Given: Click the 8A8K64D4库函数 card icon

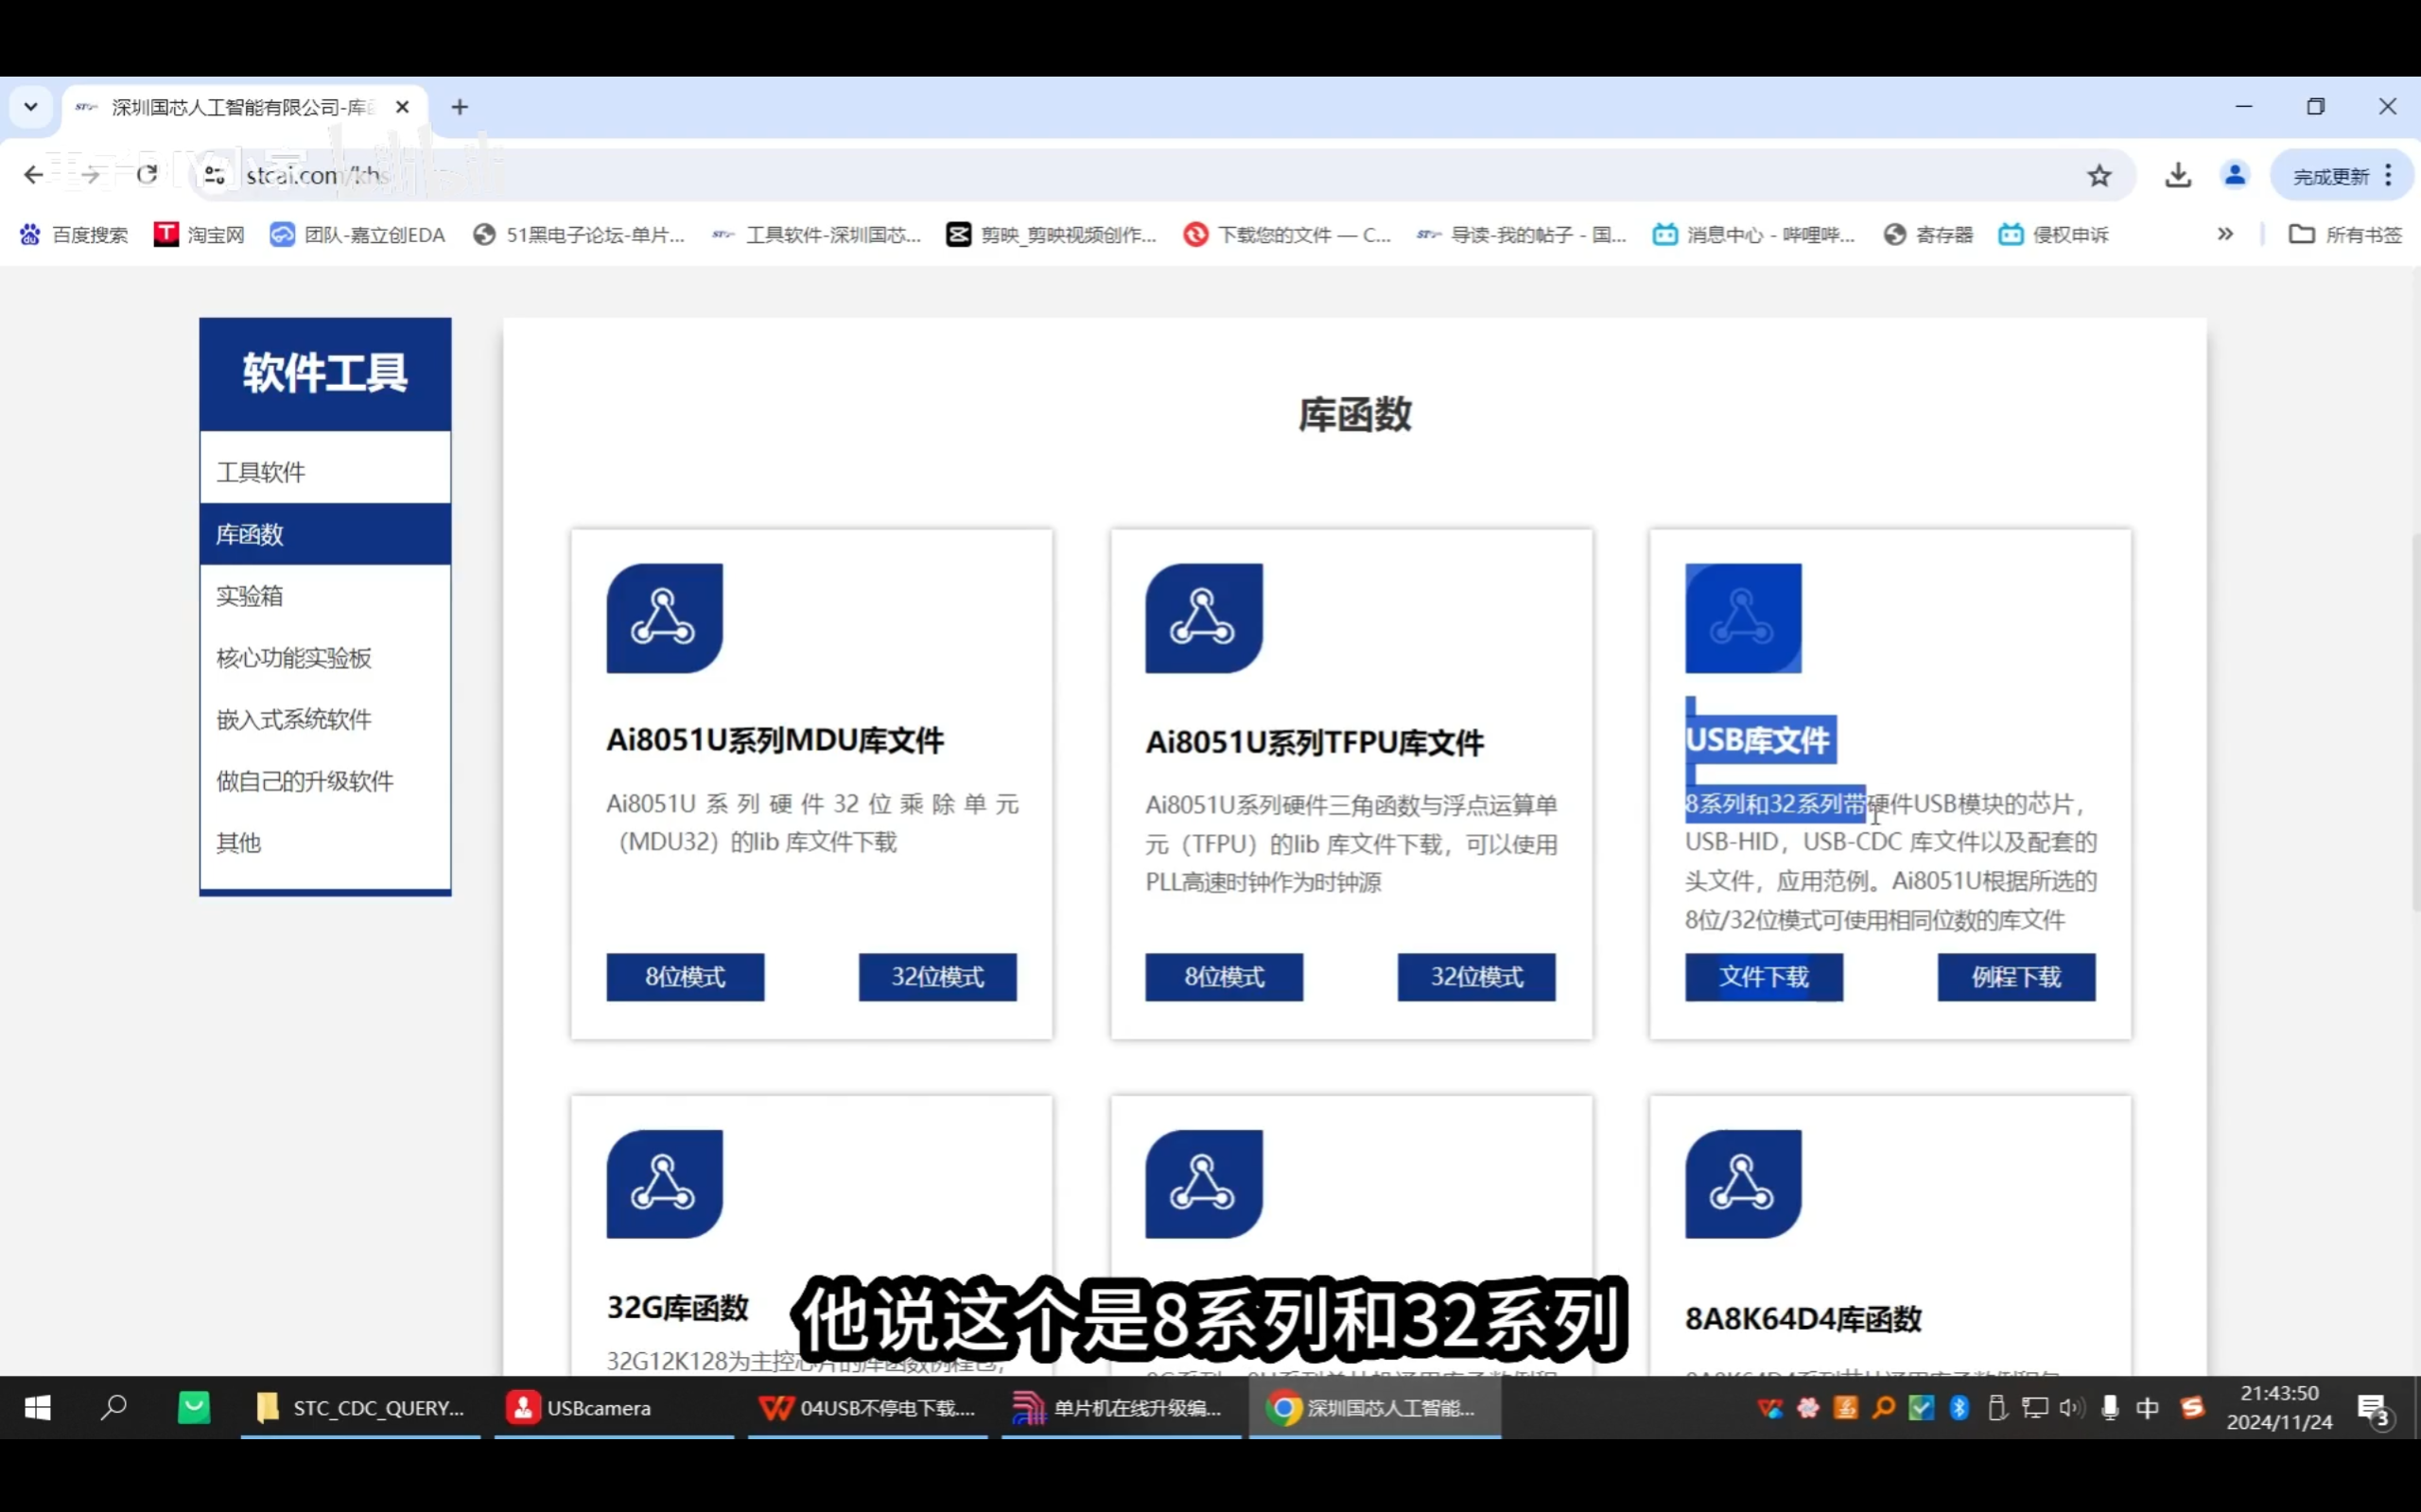Looking at the screenshot, I should tap(1743, 1184).
